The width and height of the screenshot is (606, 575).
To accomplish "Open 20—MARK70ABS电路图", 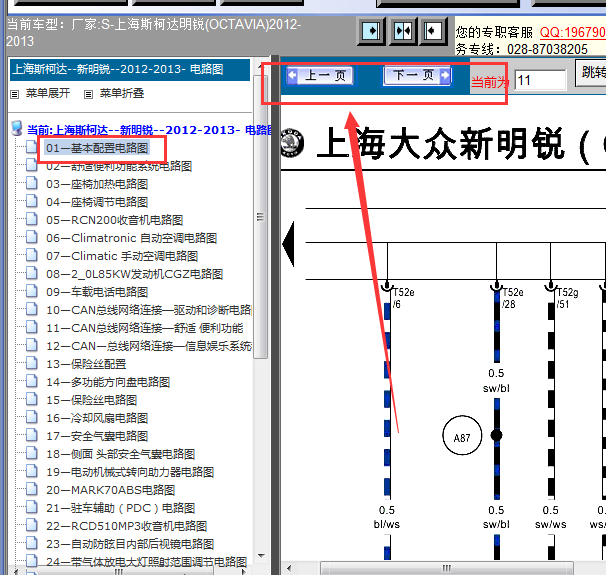I will coord(111,490).
